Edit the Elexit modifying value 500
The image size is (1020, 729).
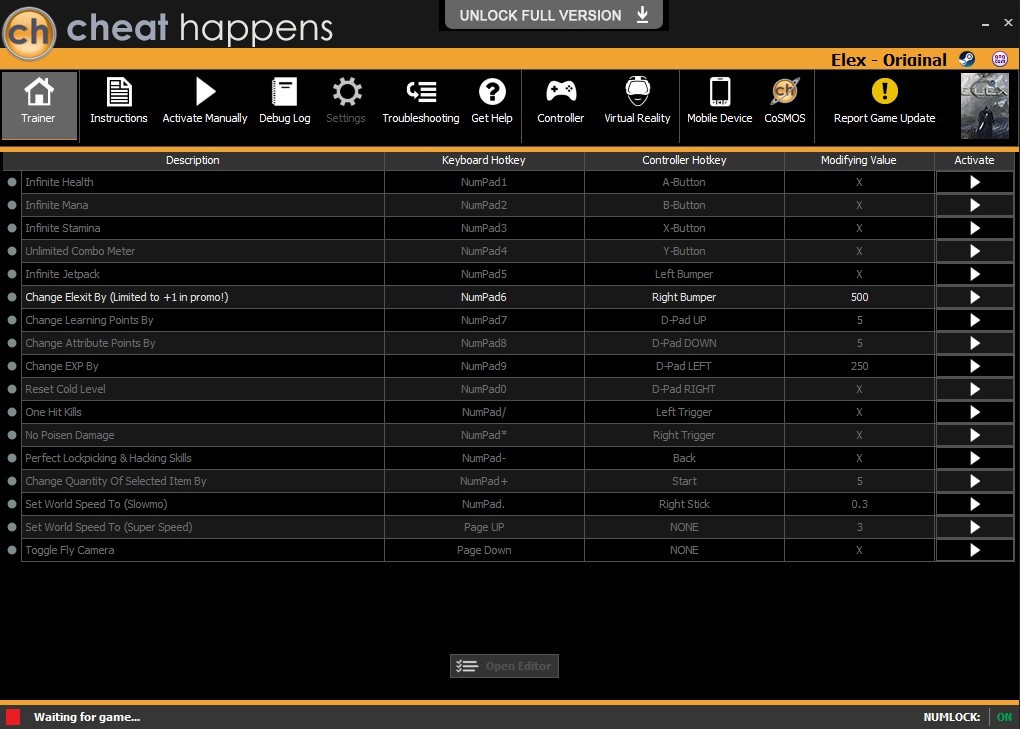pos(859,297)
